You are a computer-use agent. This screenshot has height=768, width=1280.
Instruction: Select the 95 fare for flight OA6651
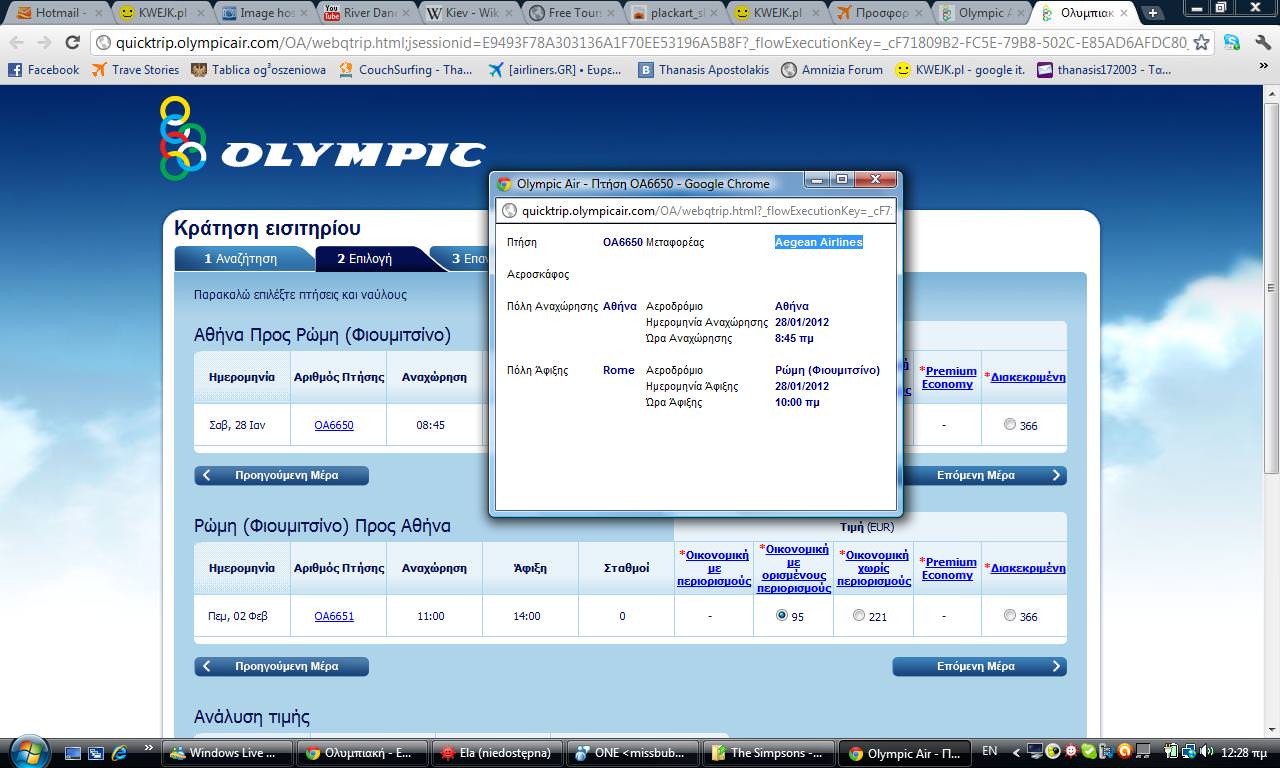click(x=782, y=616)
